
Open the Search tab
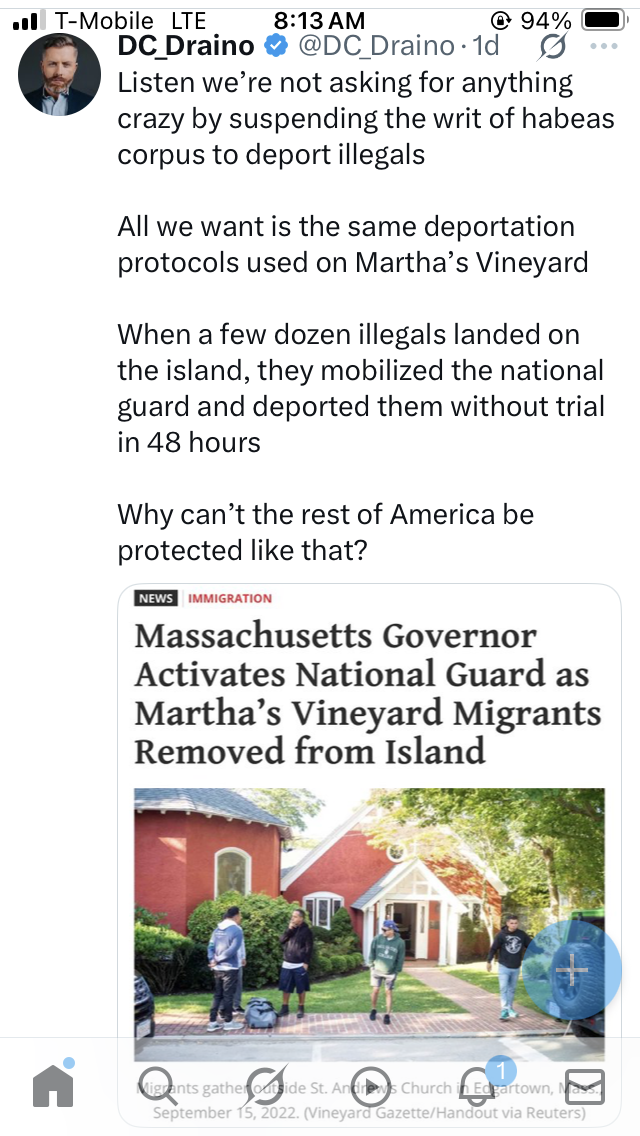(x=159, y=1085)
